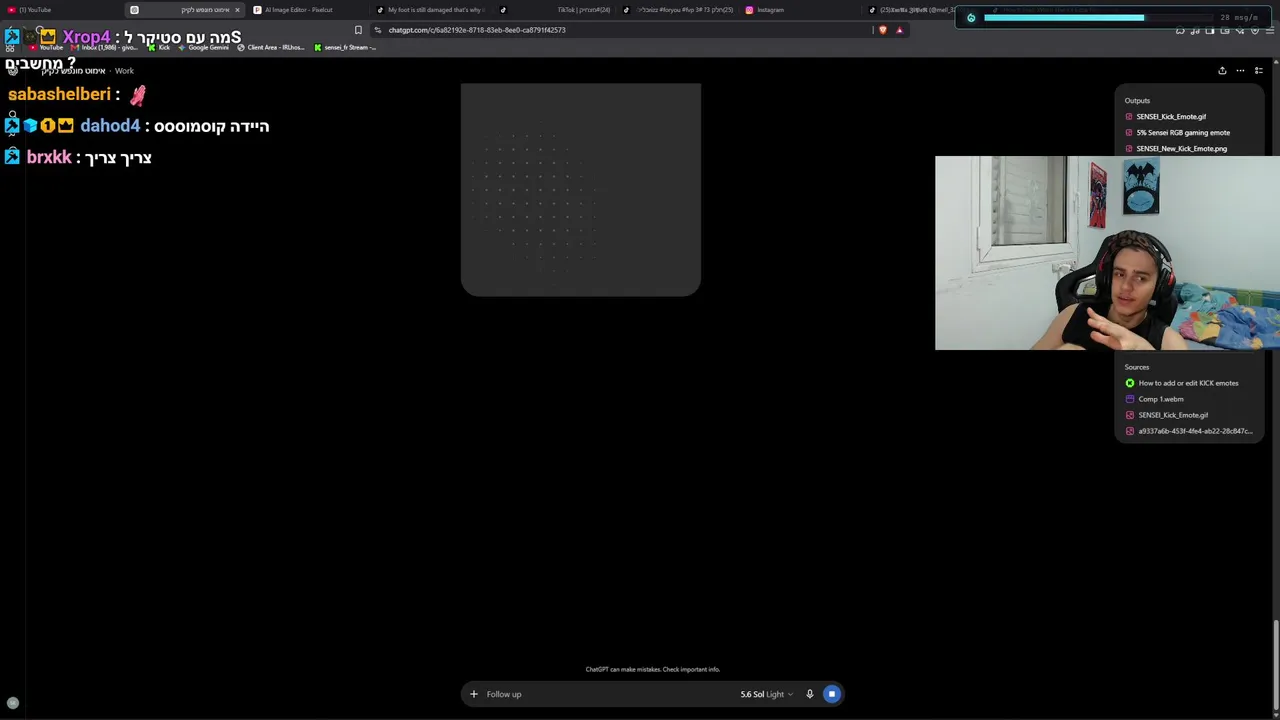
Task: Click the address bar URL
Action: 477,30
